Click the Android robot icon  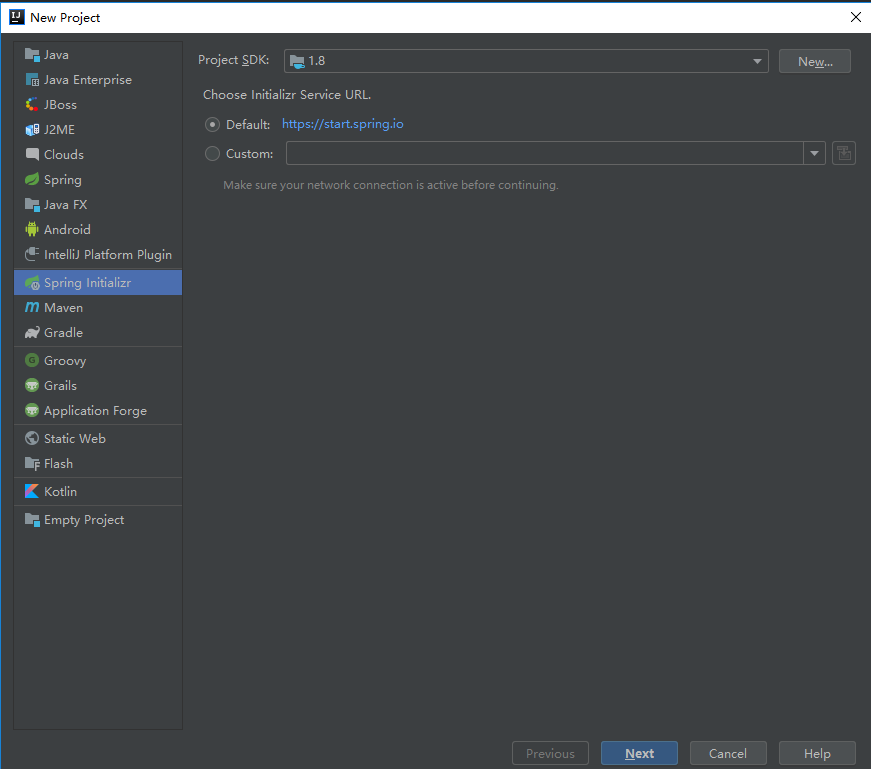(x=32, y=229)
